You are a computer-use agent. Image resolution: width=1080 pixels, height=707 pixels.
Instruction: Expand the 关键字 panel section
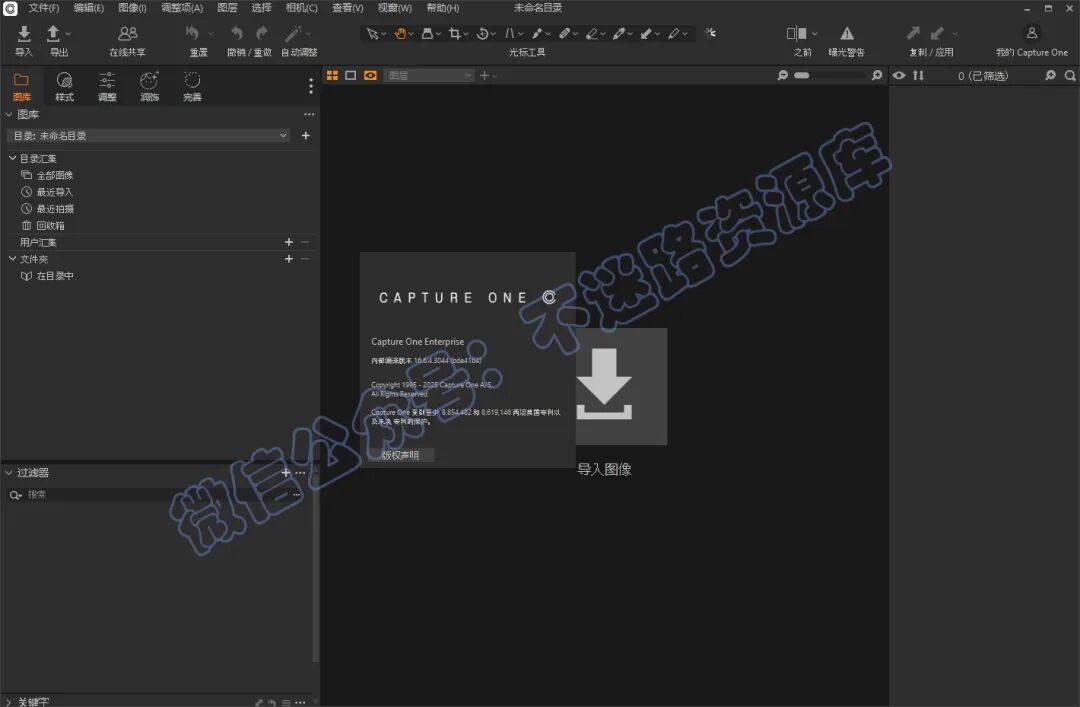click(9, 701)
